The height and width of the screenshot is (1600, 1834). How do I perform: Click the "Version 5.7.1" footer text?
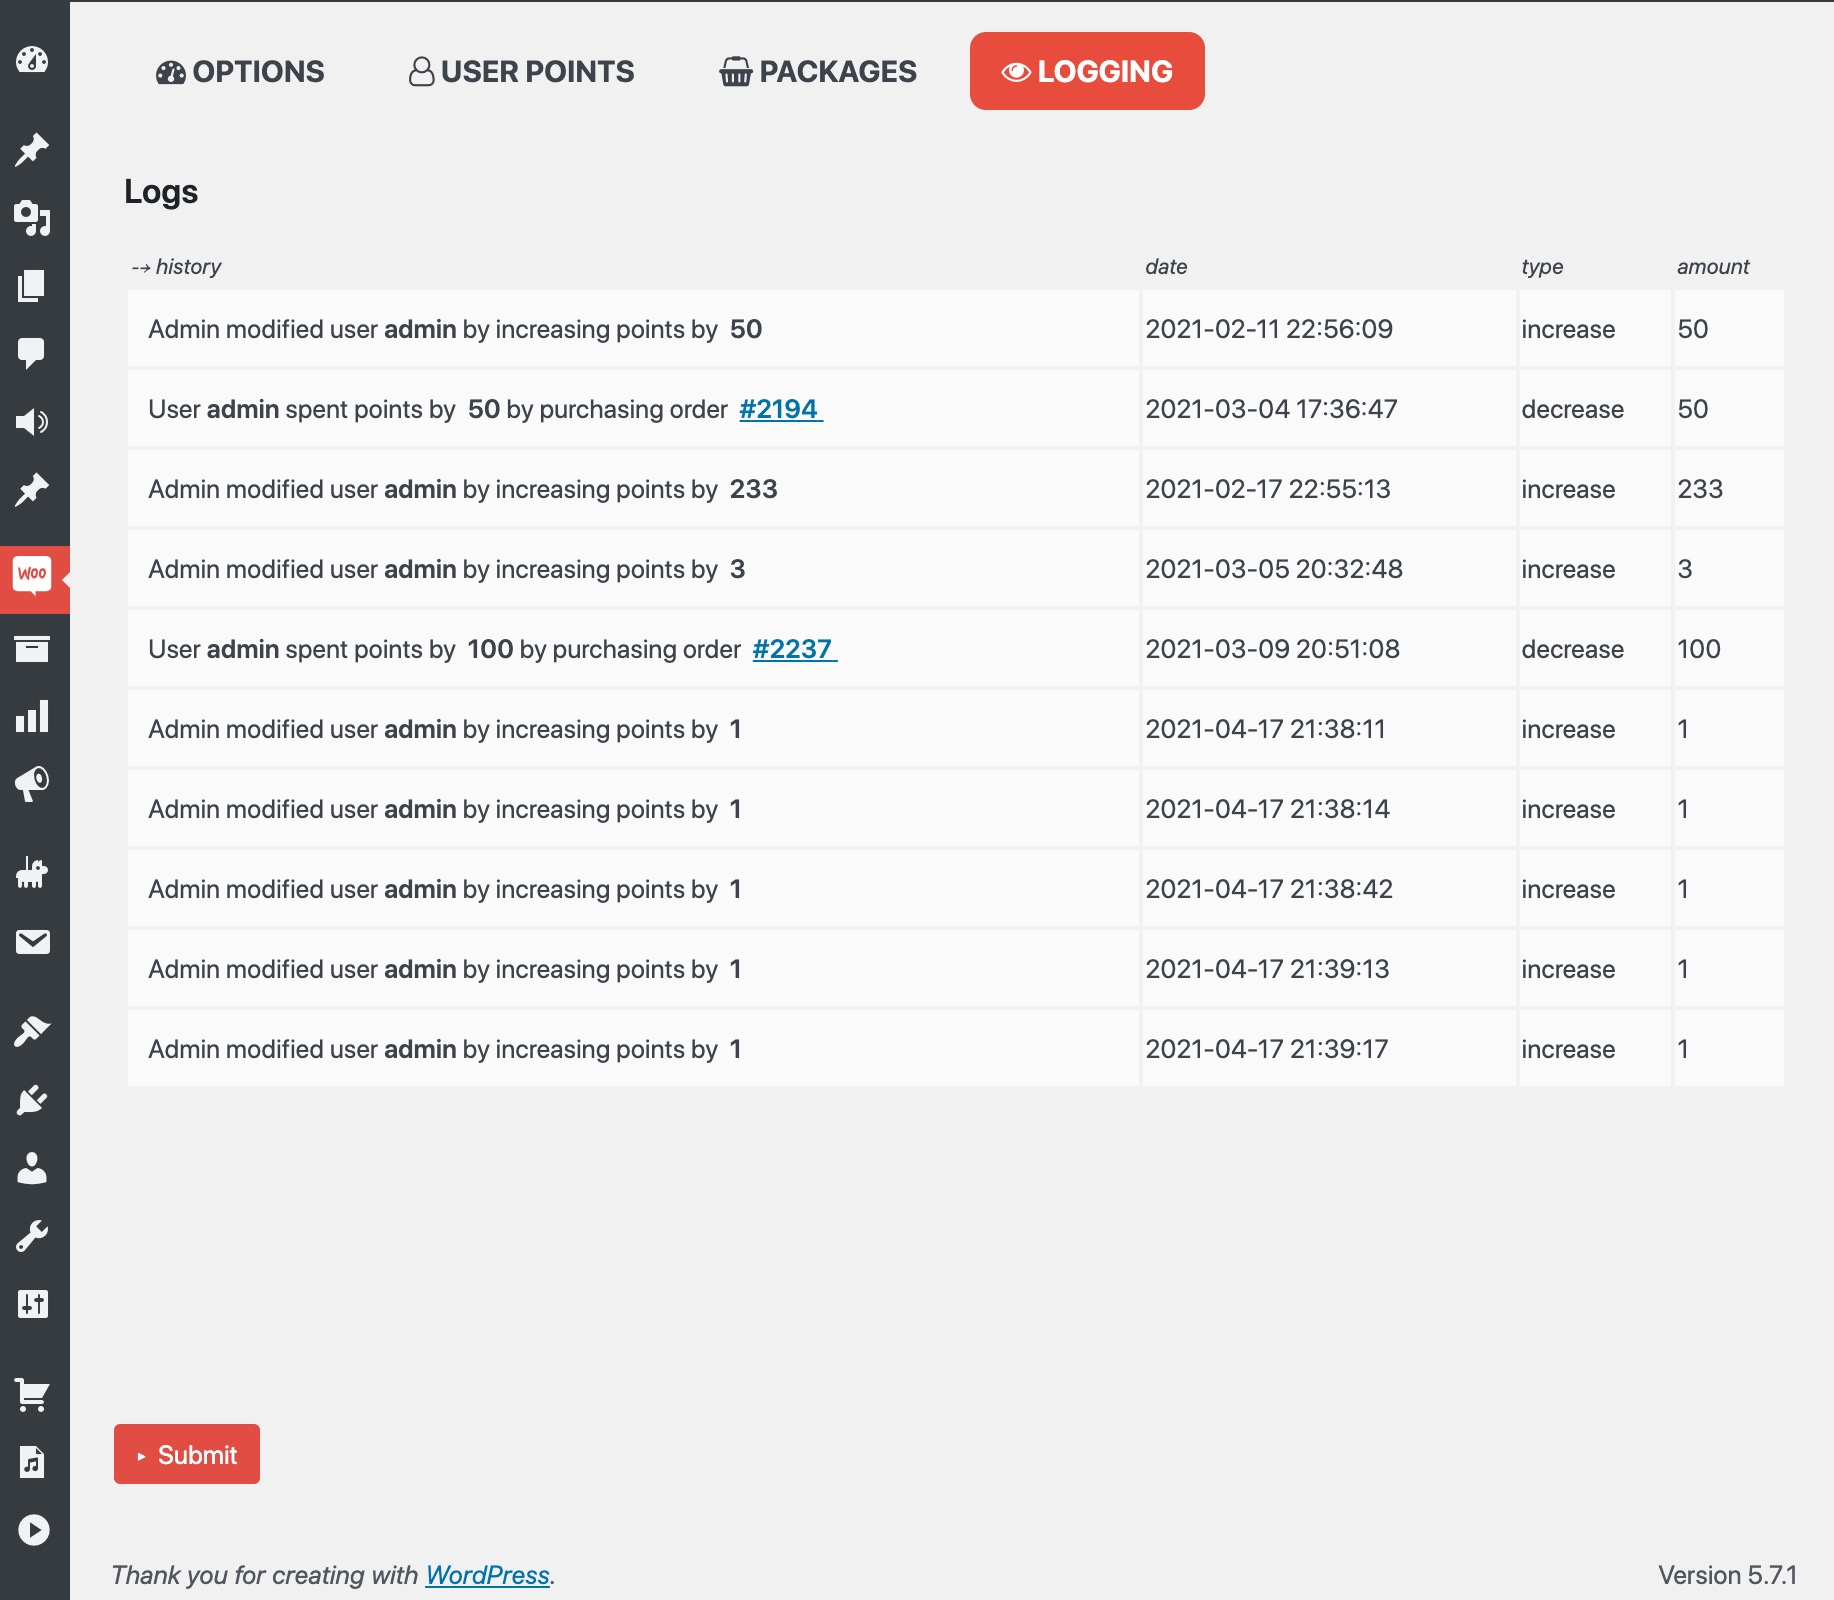(1727, 1575)
